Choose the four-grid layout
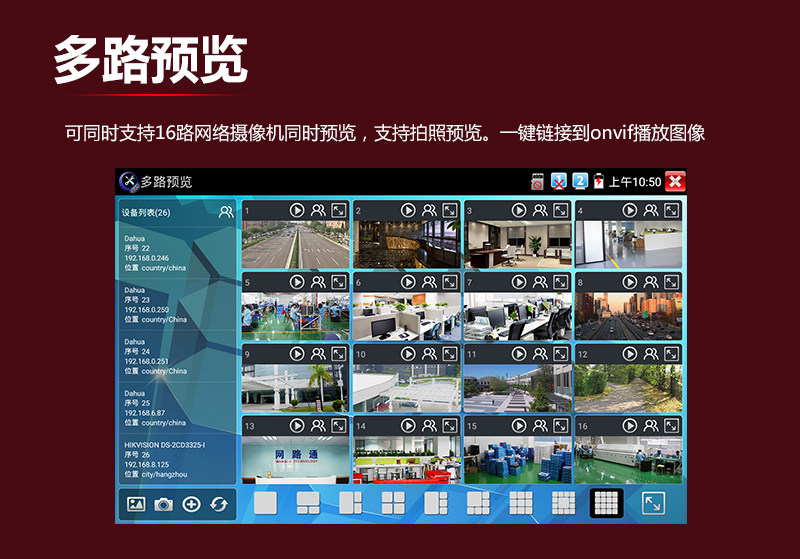Screen dimensions: 800x559 (x=393, y=503)
